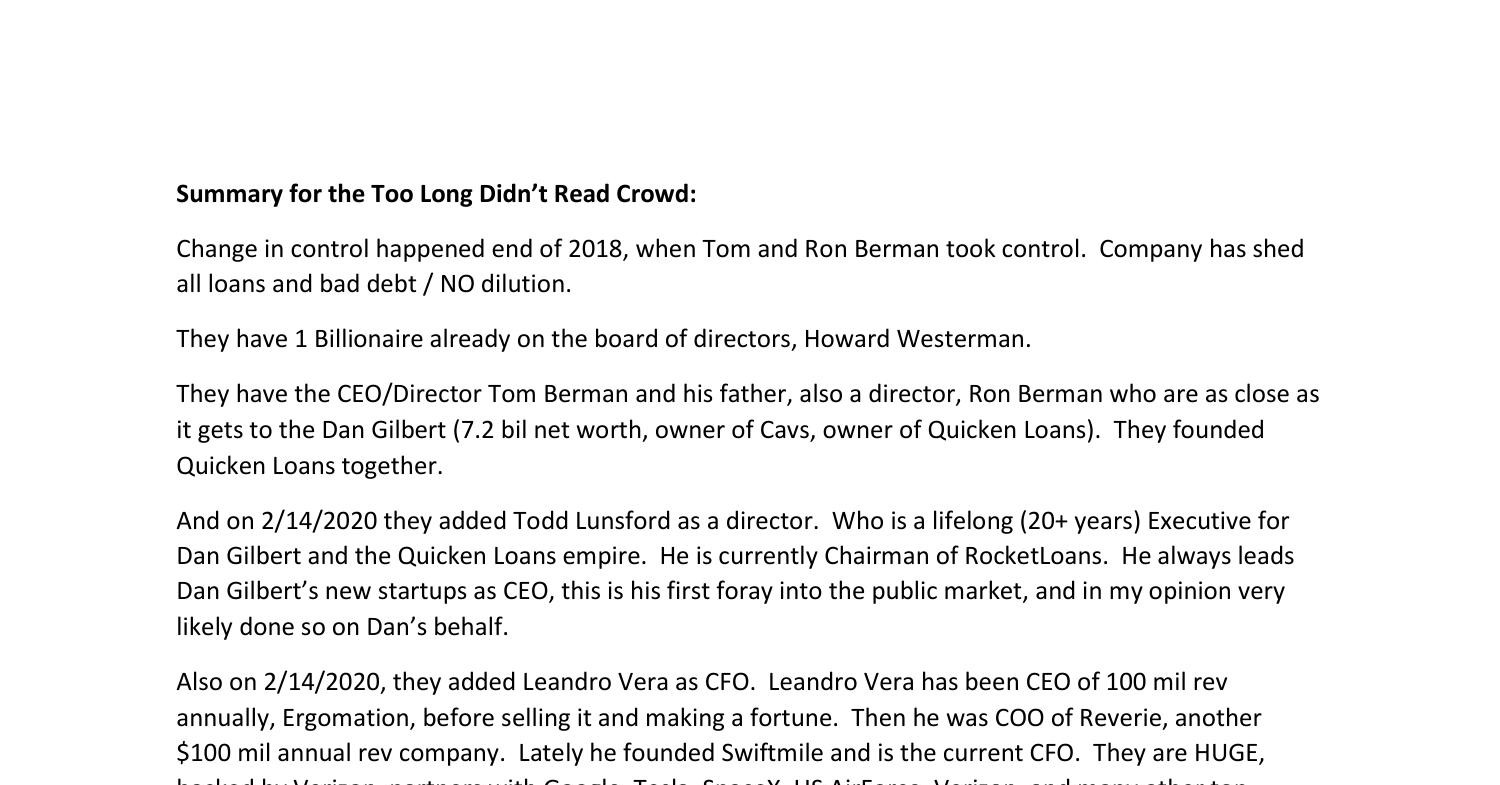Click the line 'Quicken Loans together.'
Viewport: 1500px width, 785px height.
(x=309, y=466)
